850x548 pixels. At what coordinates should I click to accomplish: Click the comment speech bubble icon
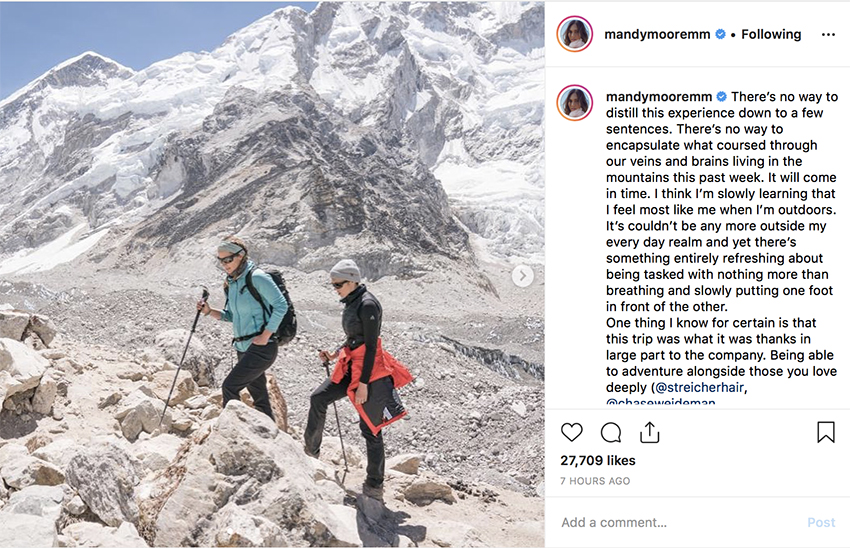(x=610, y=432)
